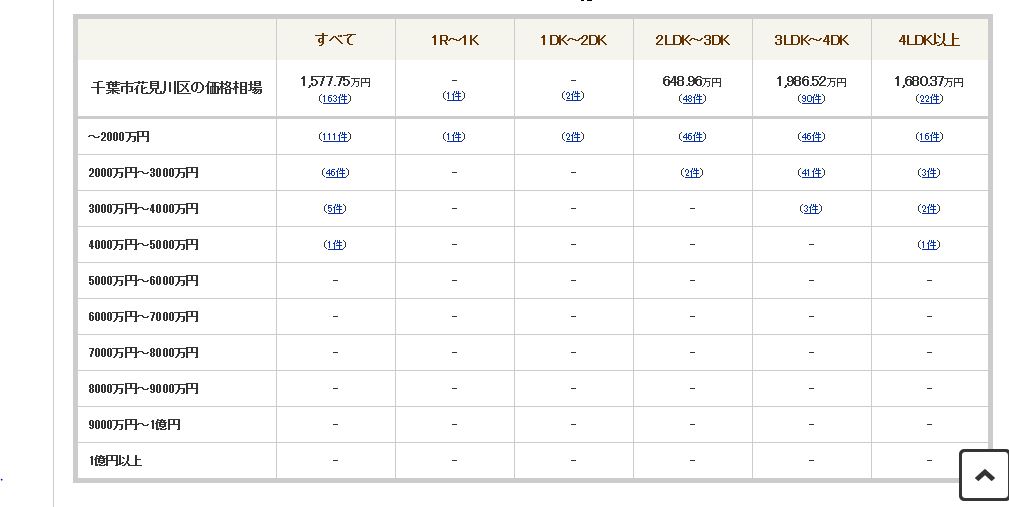Open 46件 listings for 3LDK~4DK under ~2000万円
This screenshot has width=1009, height=507.
point(811,136)
